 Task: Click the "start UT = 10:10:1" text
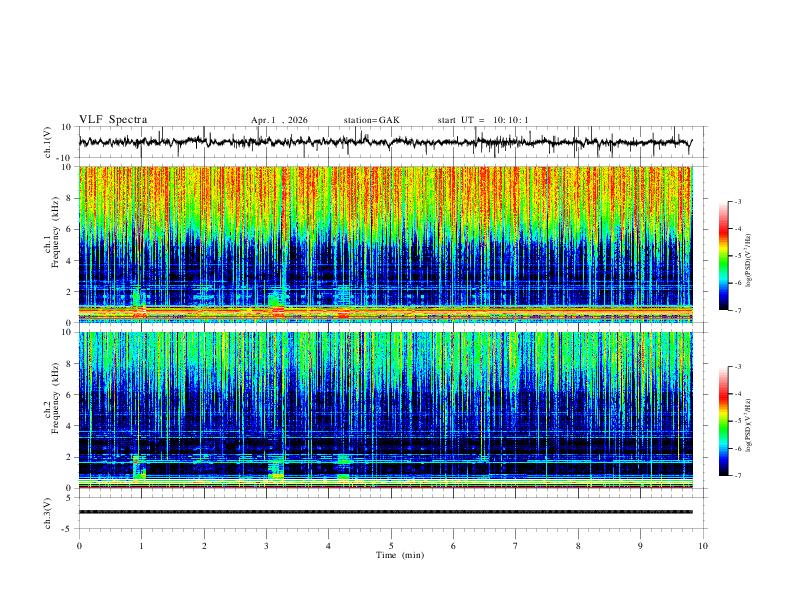pyautogui.click(x=483, y=120)
